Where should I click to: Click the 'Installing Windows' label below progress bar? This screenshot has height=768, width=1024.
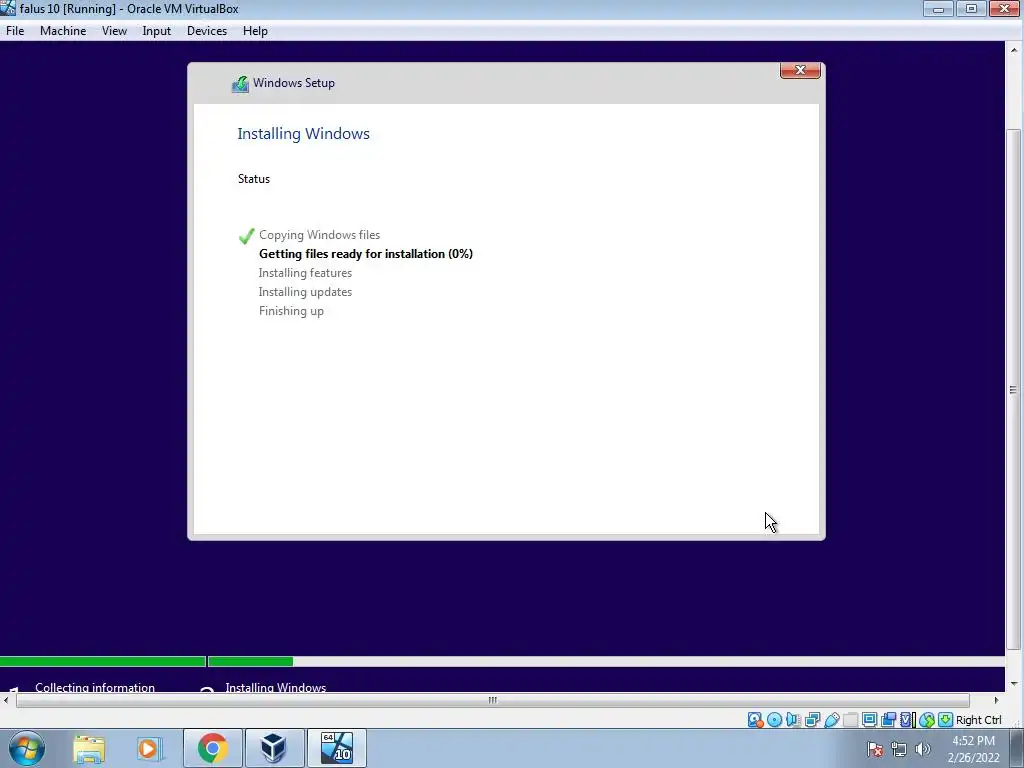[x=276, y=687]
